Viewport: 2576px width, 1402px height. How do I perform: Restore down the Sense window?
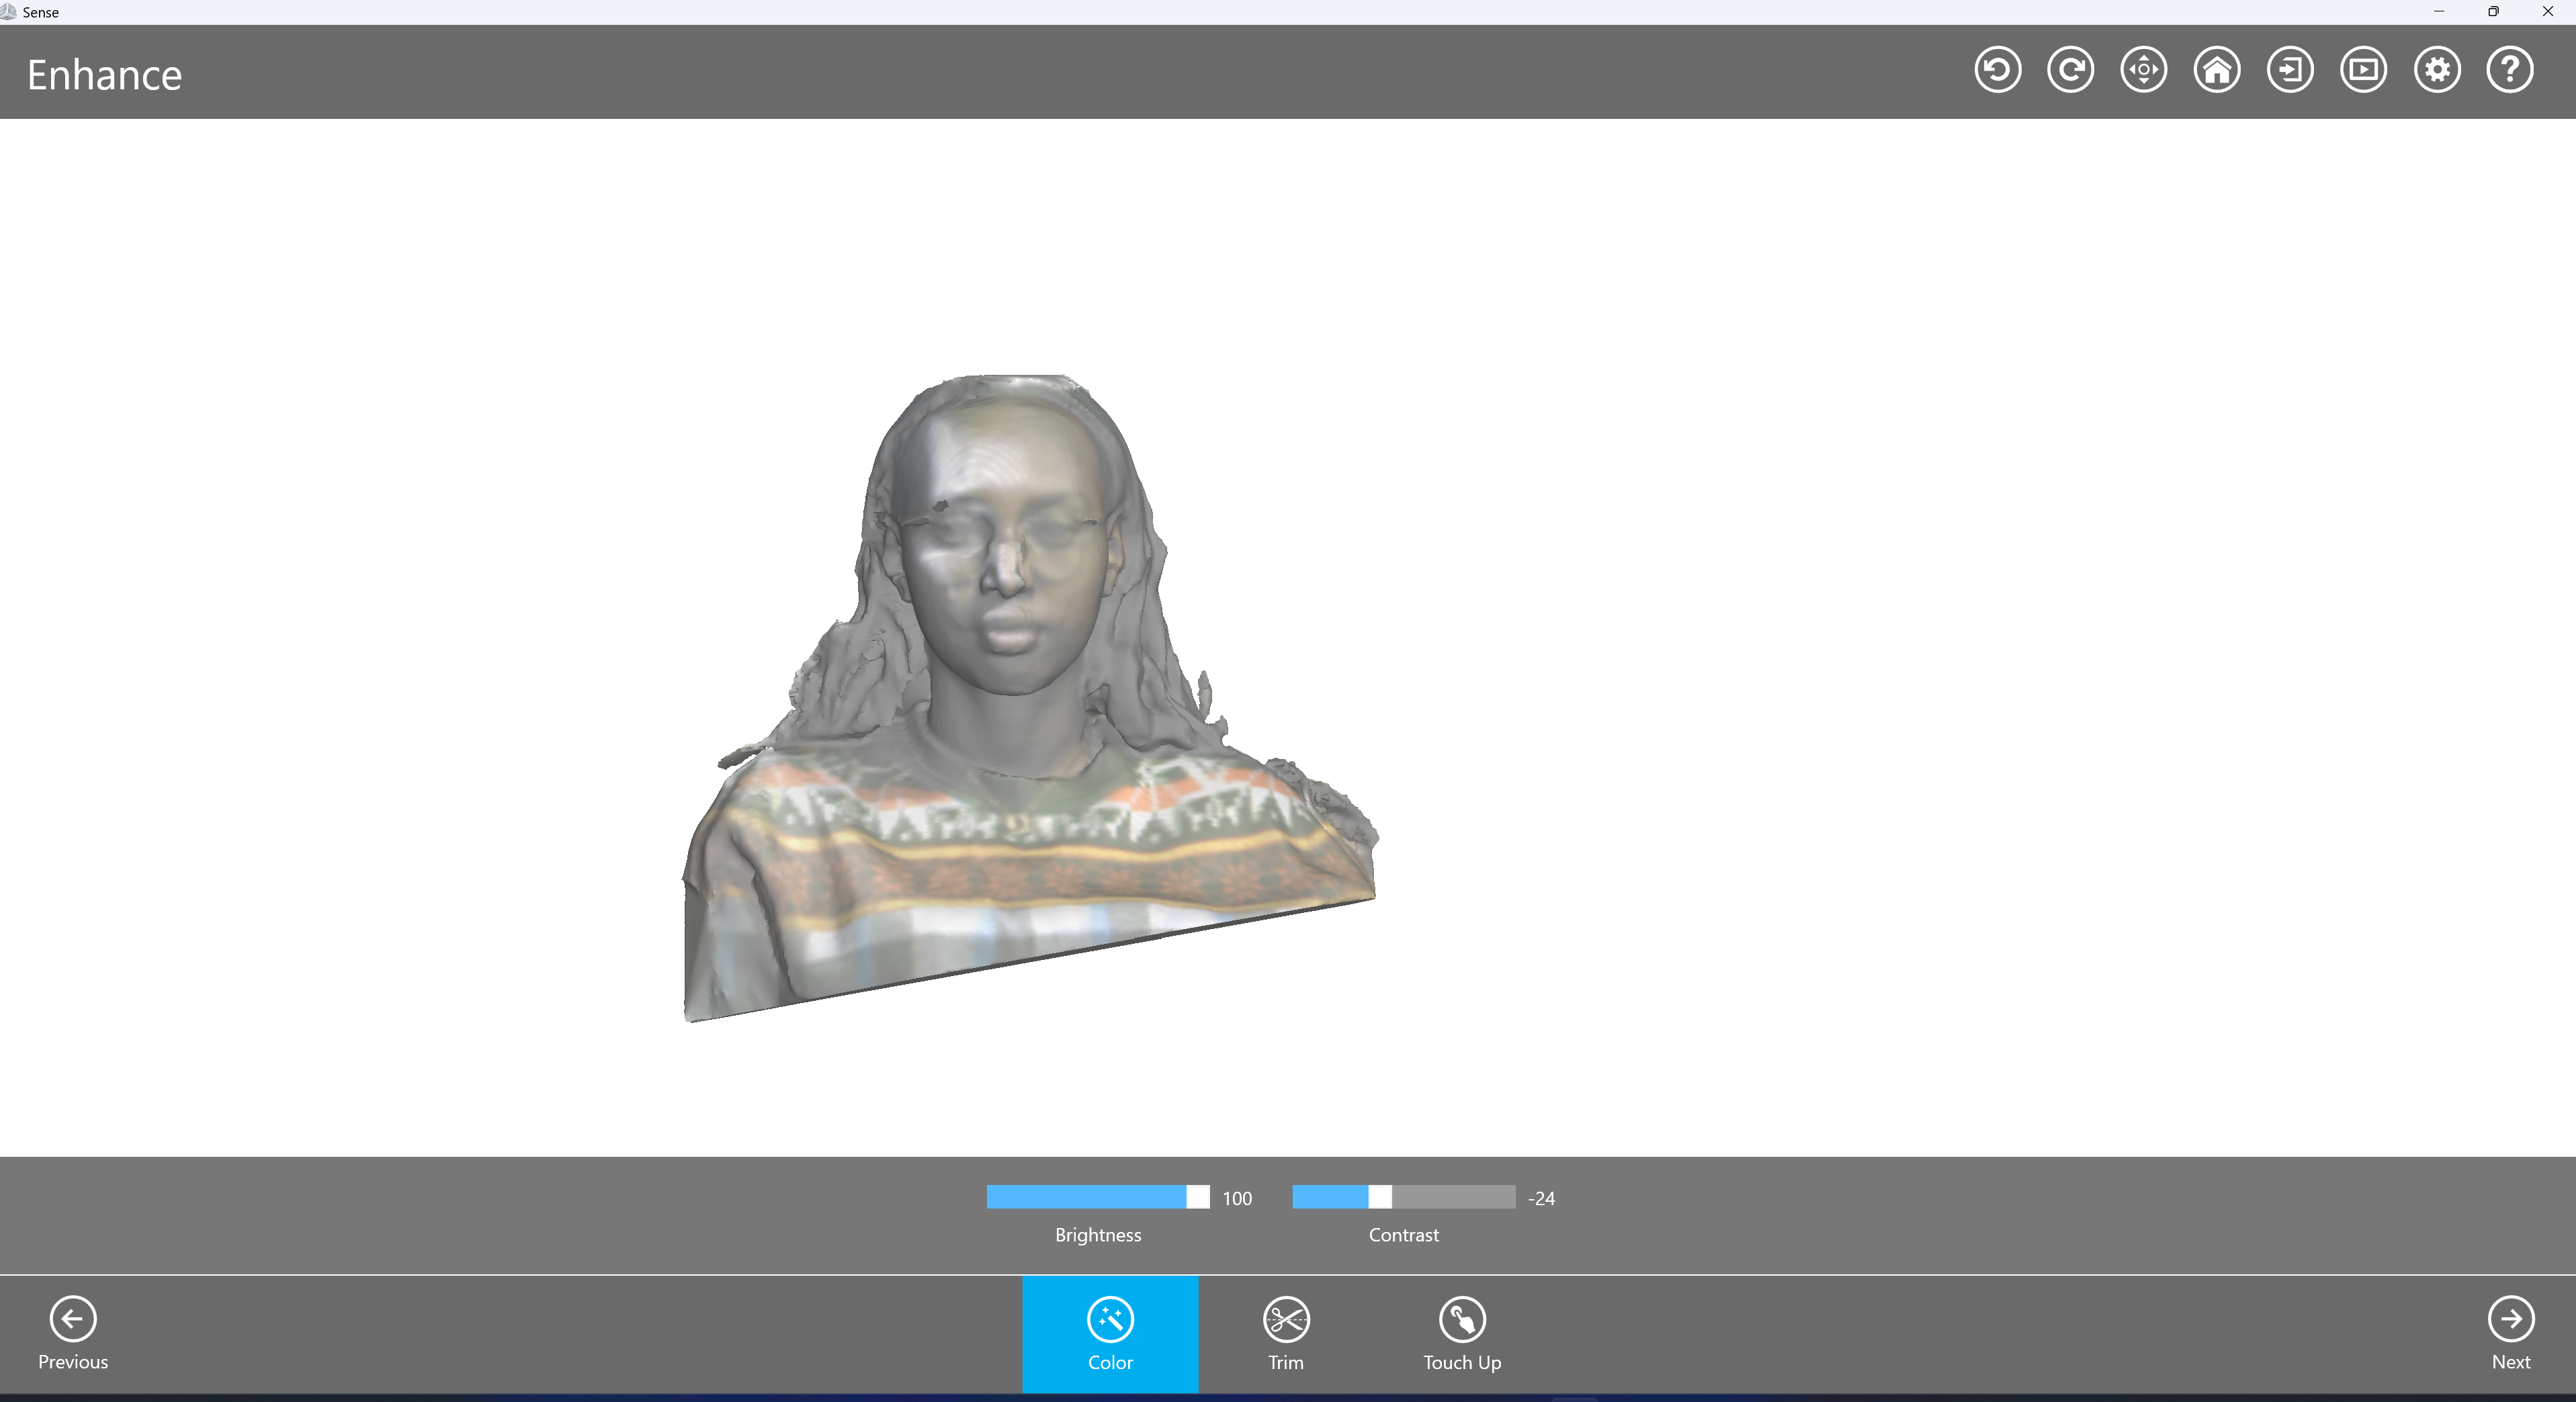pos(2493,12)
